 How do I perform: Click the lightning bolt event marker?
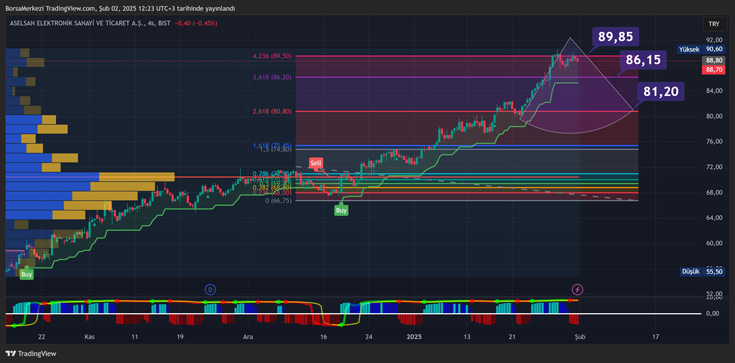(x=578, y=289)
